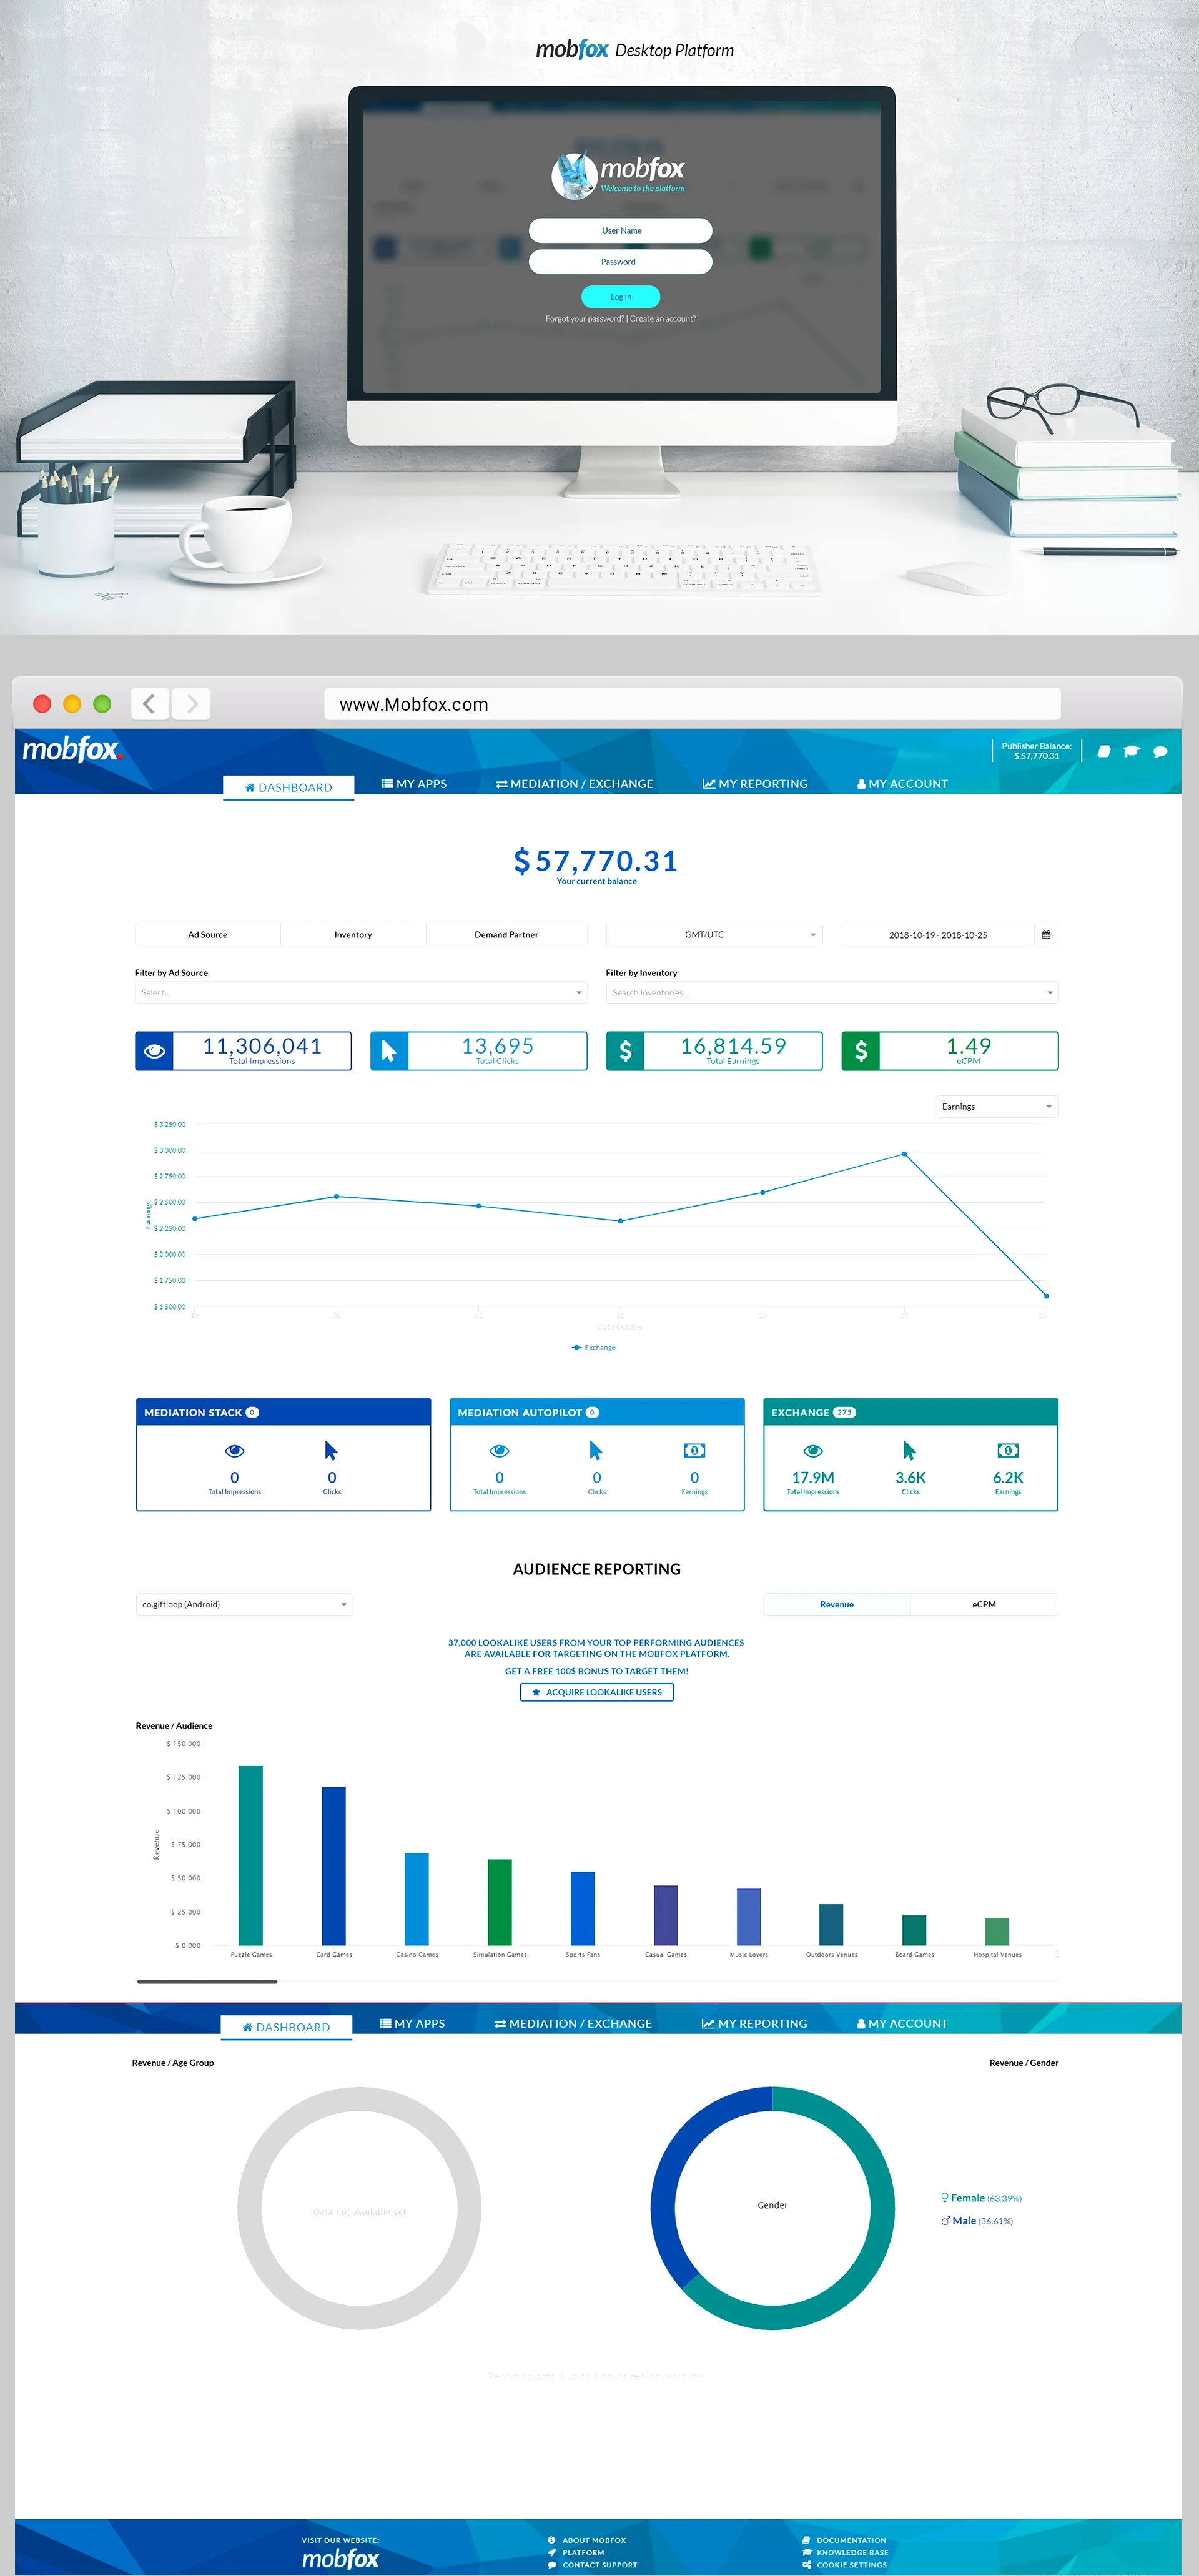Click the cursor icon on Total Clicks box
The image size is (1199, 2576).
pos(390,1050)
